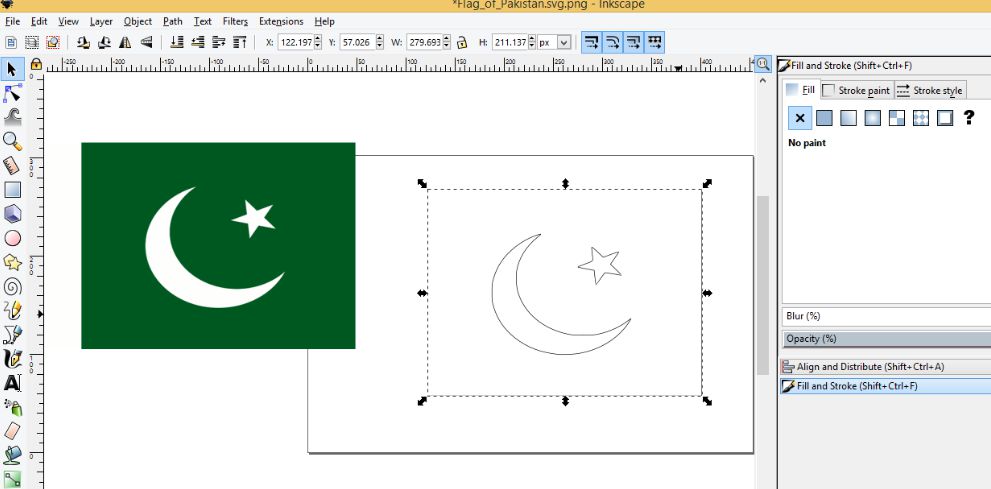The width and height of the screenshot is (991, 489).
Task: Lower selection one step
Action: (x=198, y=42)
